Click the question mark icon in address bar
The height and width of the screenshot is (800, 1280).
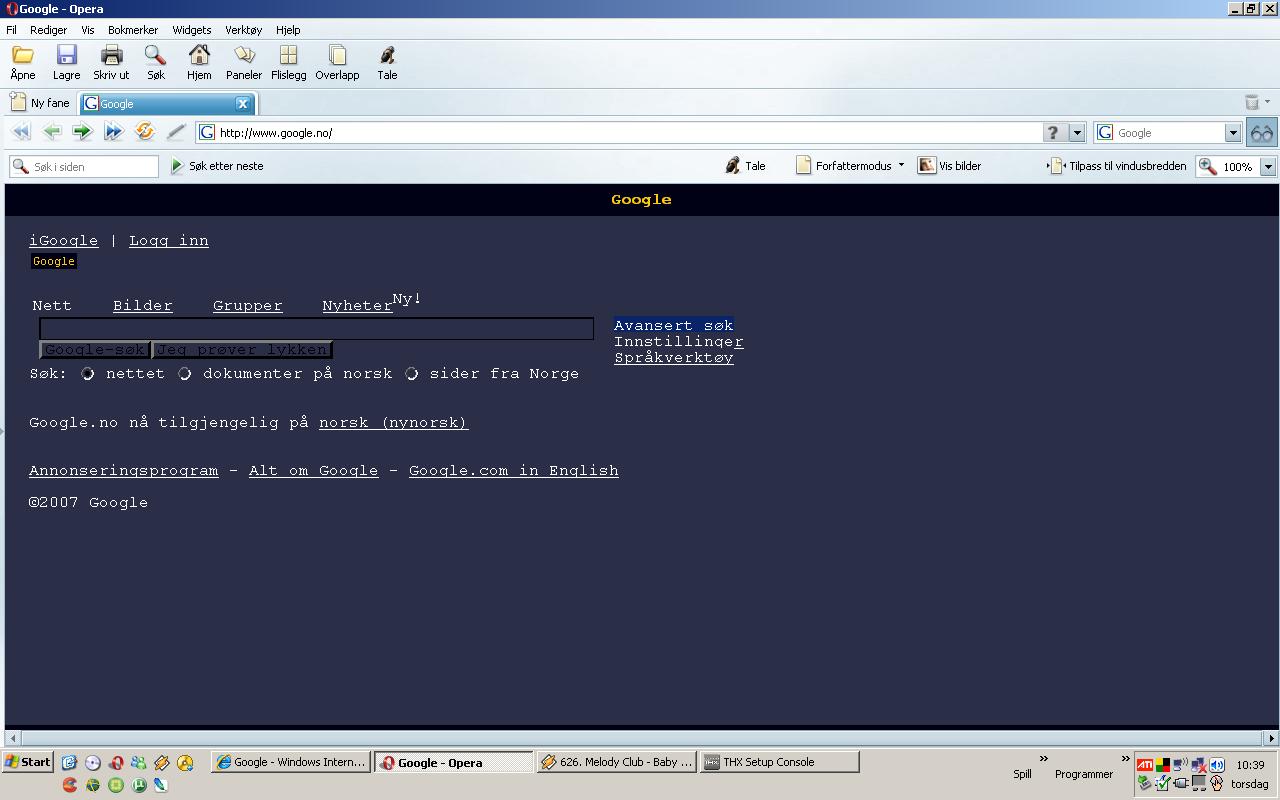pos(1053,132)
